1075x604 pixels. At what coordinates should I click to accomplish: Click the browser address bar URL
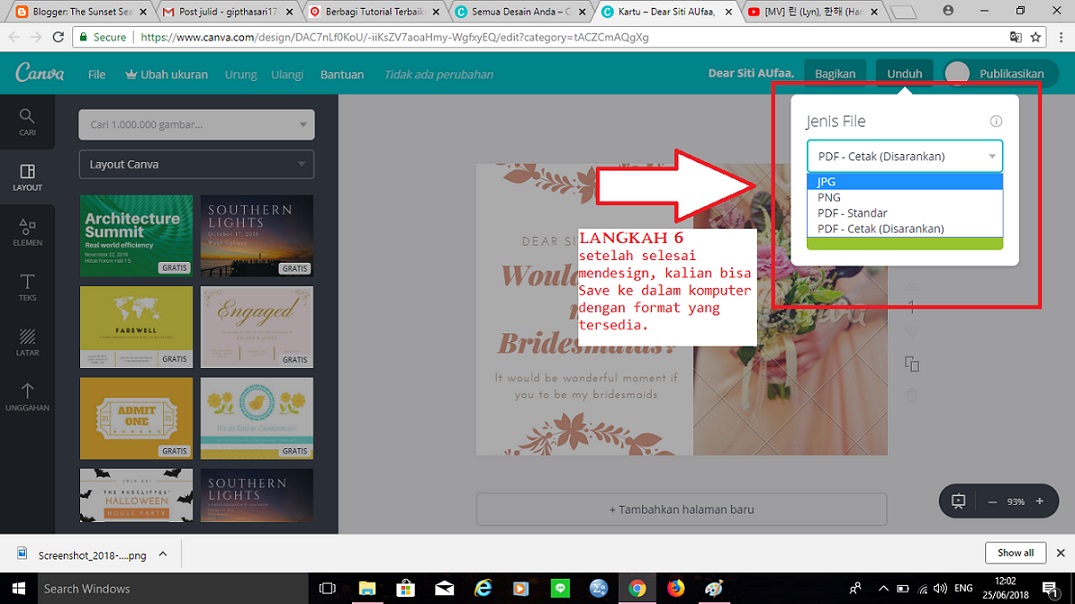(x=394, y=37)
